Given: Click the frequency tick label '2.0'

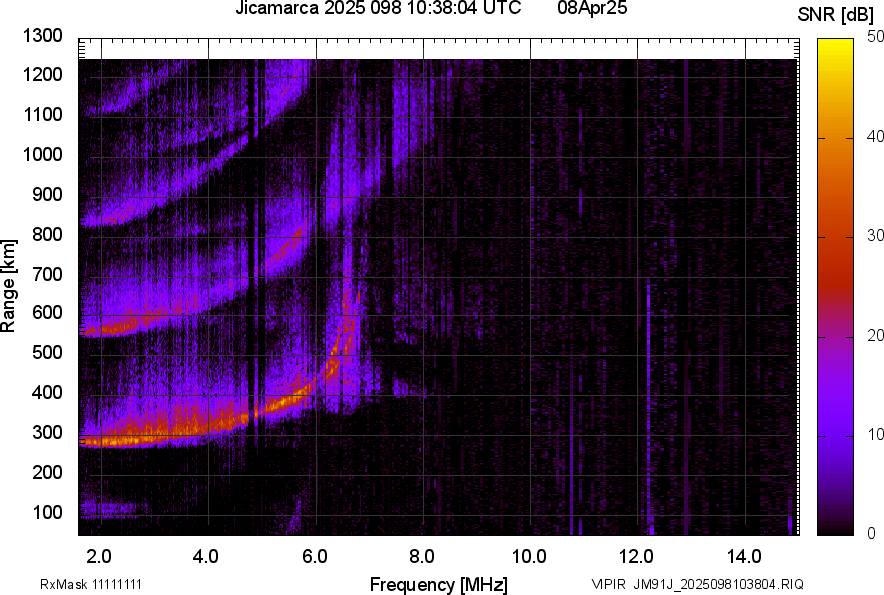Looking at the screenshot, I should 99,557.
